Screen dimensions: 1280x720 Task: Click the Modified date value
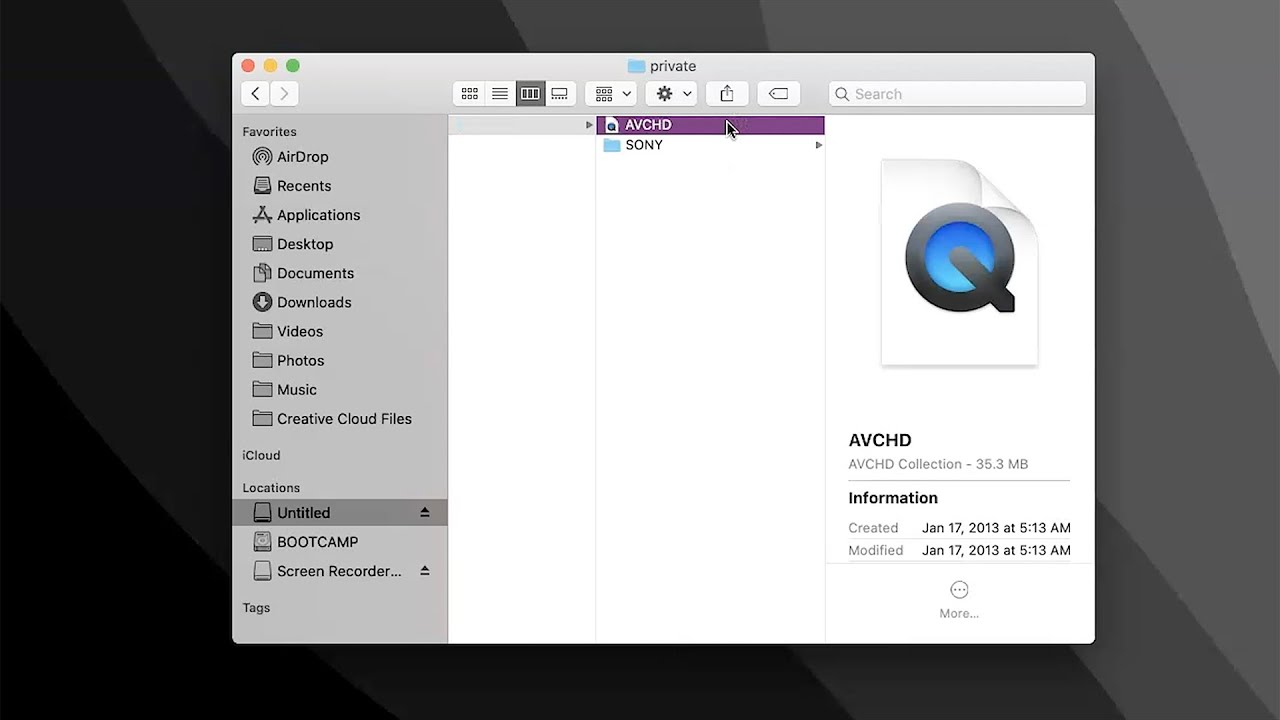(996, 550)
